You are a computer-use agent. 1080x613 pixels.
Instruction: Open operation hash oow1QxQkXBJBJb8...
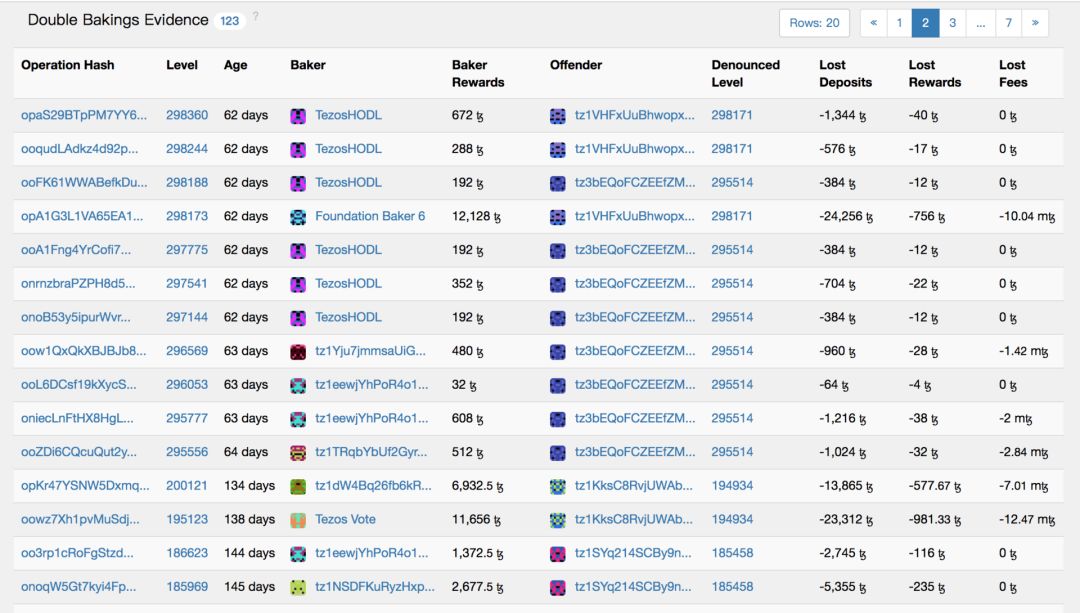(x=83, y=351)
